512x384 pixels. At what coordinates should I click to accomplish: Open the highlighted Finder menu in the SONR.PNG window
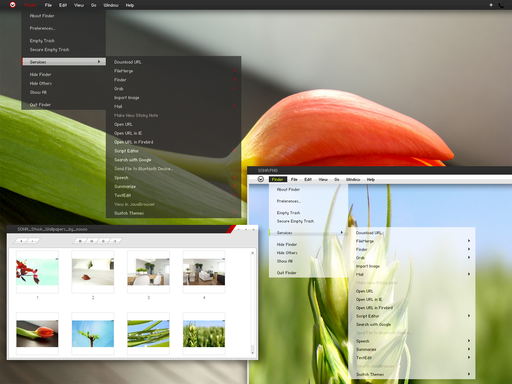pyautogui.click(x=278, y=179)
